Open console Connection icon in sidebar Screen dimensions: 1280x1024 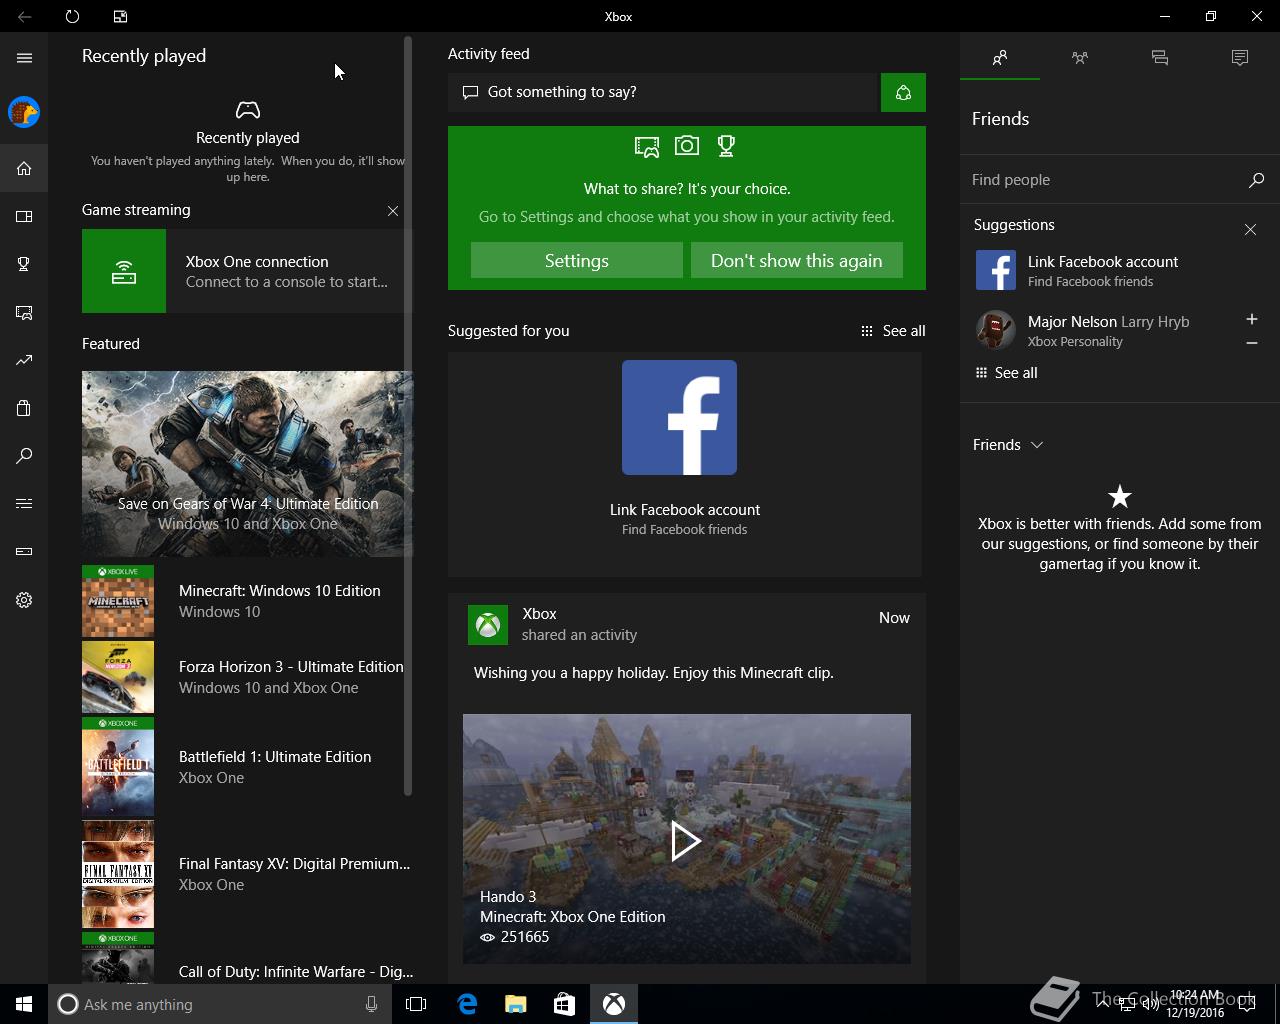point(24,551)
